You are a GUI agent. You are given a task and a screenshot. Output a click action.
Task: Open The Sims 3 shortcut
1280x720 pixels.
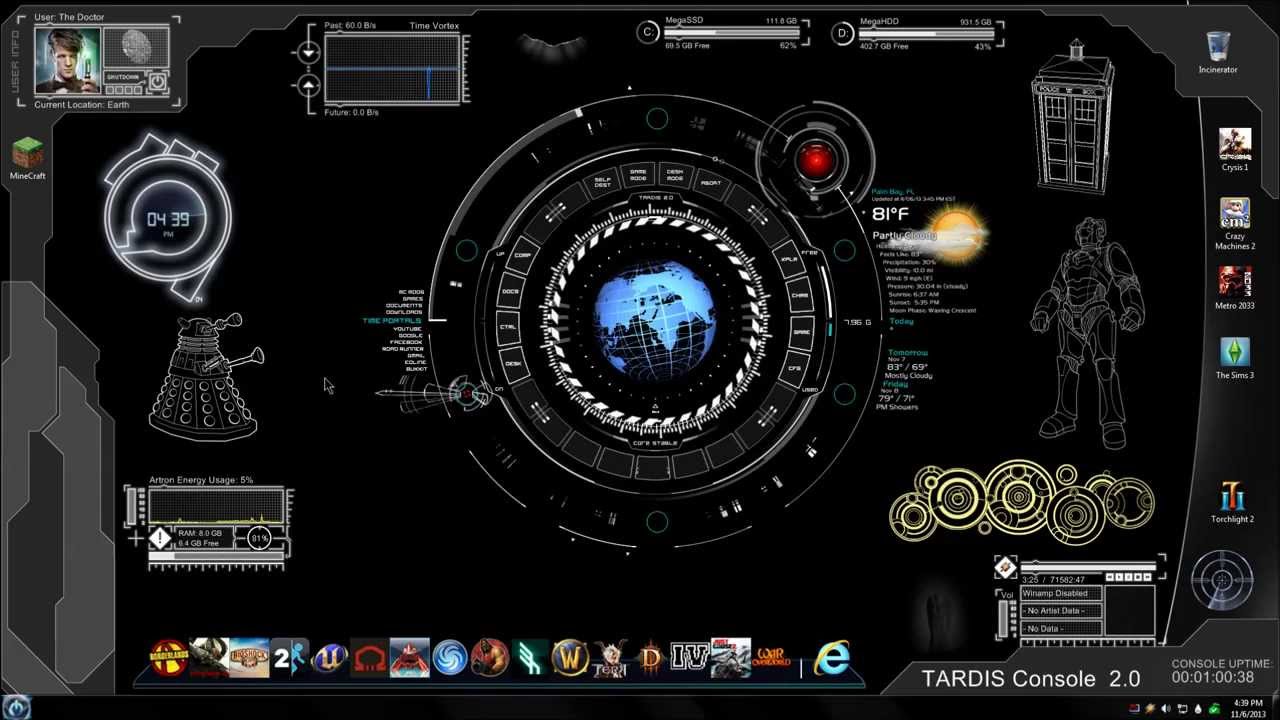point(1235,358)
